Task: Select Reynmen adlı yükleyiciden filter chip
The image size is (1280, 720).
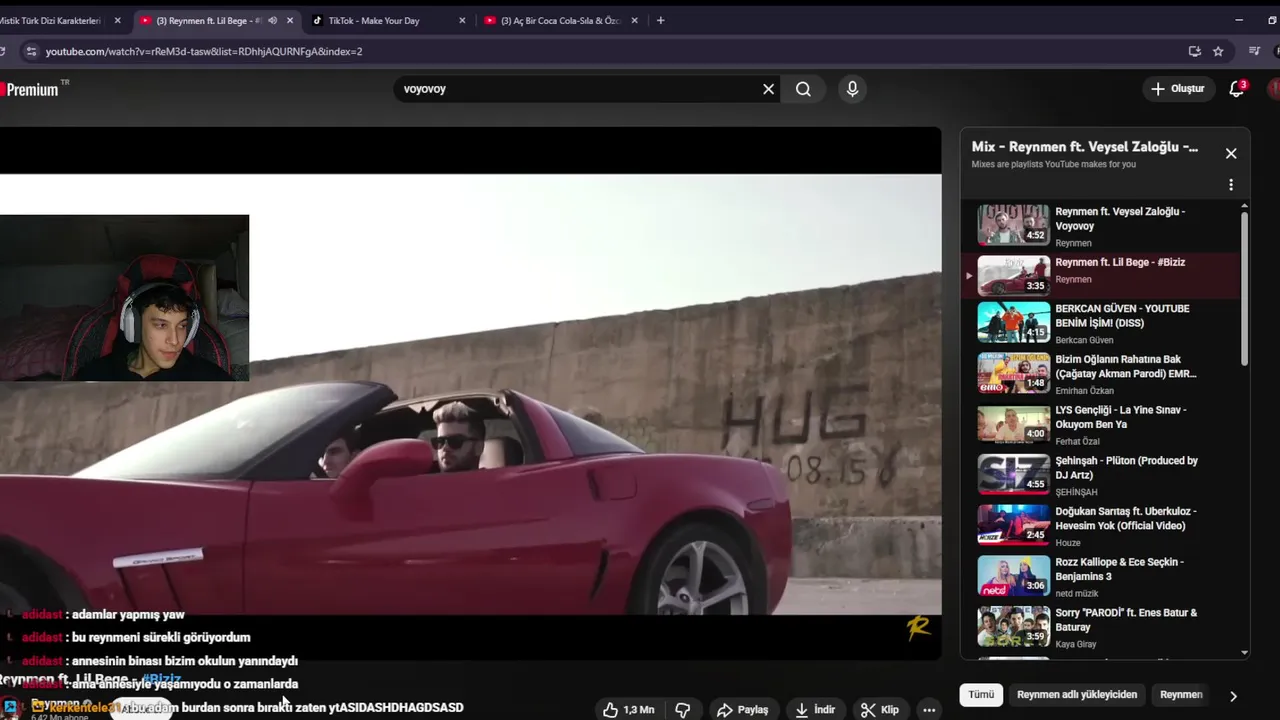Action: coord(1077,694)
